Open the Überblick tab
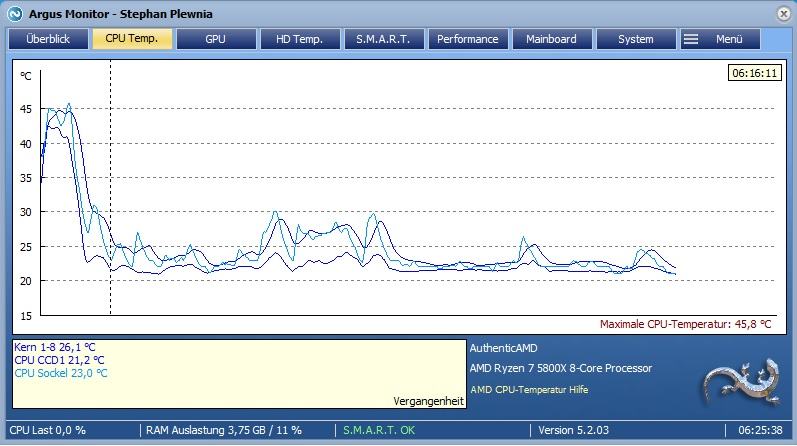Image resolution: width=797 pixels, height=446 pixels. click(x=48, y=39)
